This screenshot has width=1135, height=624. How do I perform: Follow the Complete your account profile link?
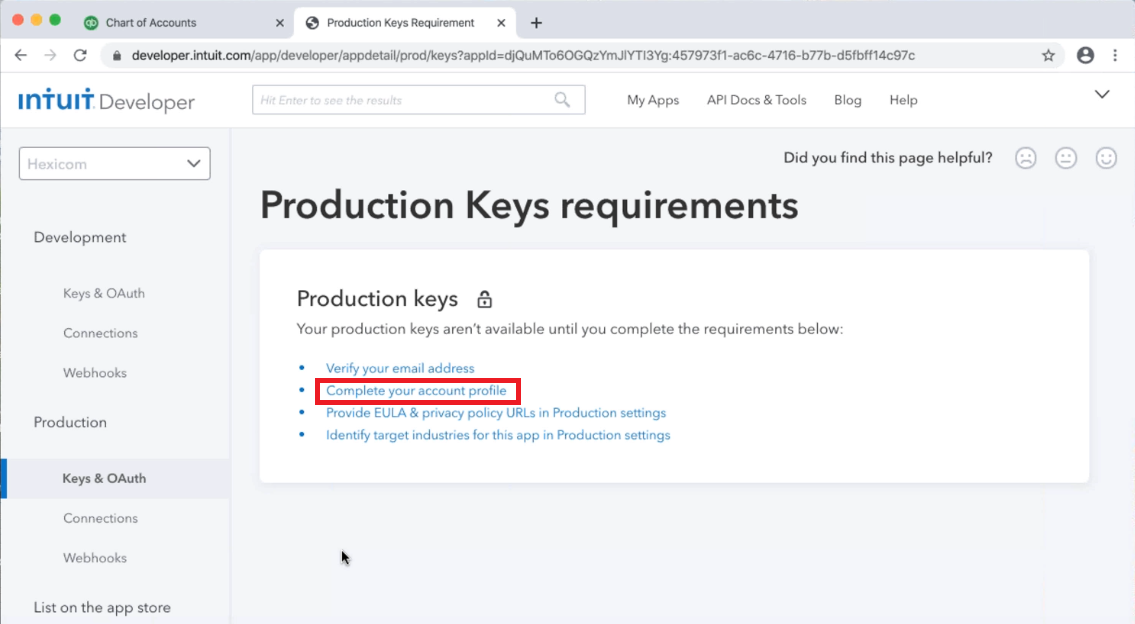416,391
